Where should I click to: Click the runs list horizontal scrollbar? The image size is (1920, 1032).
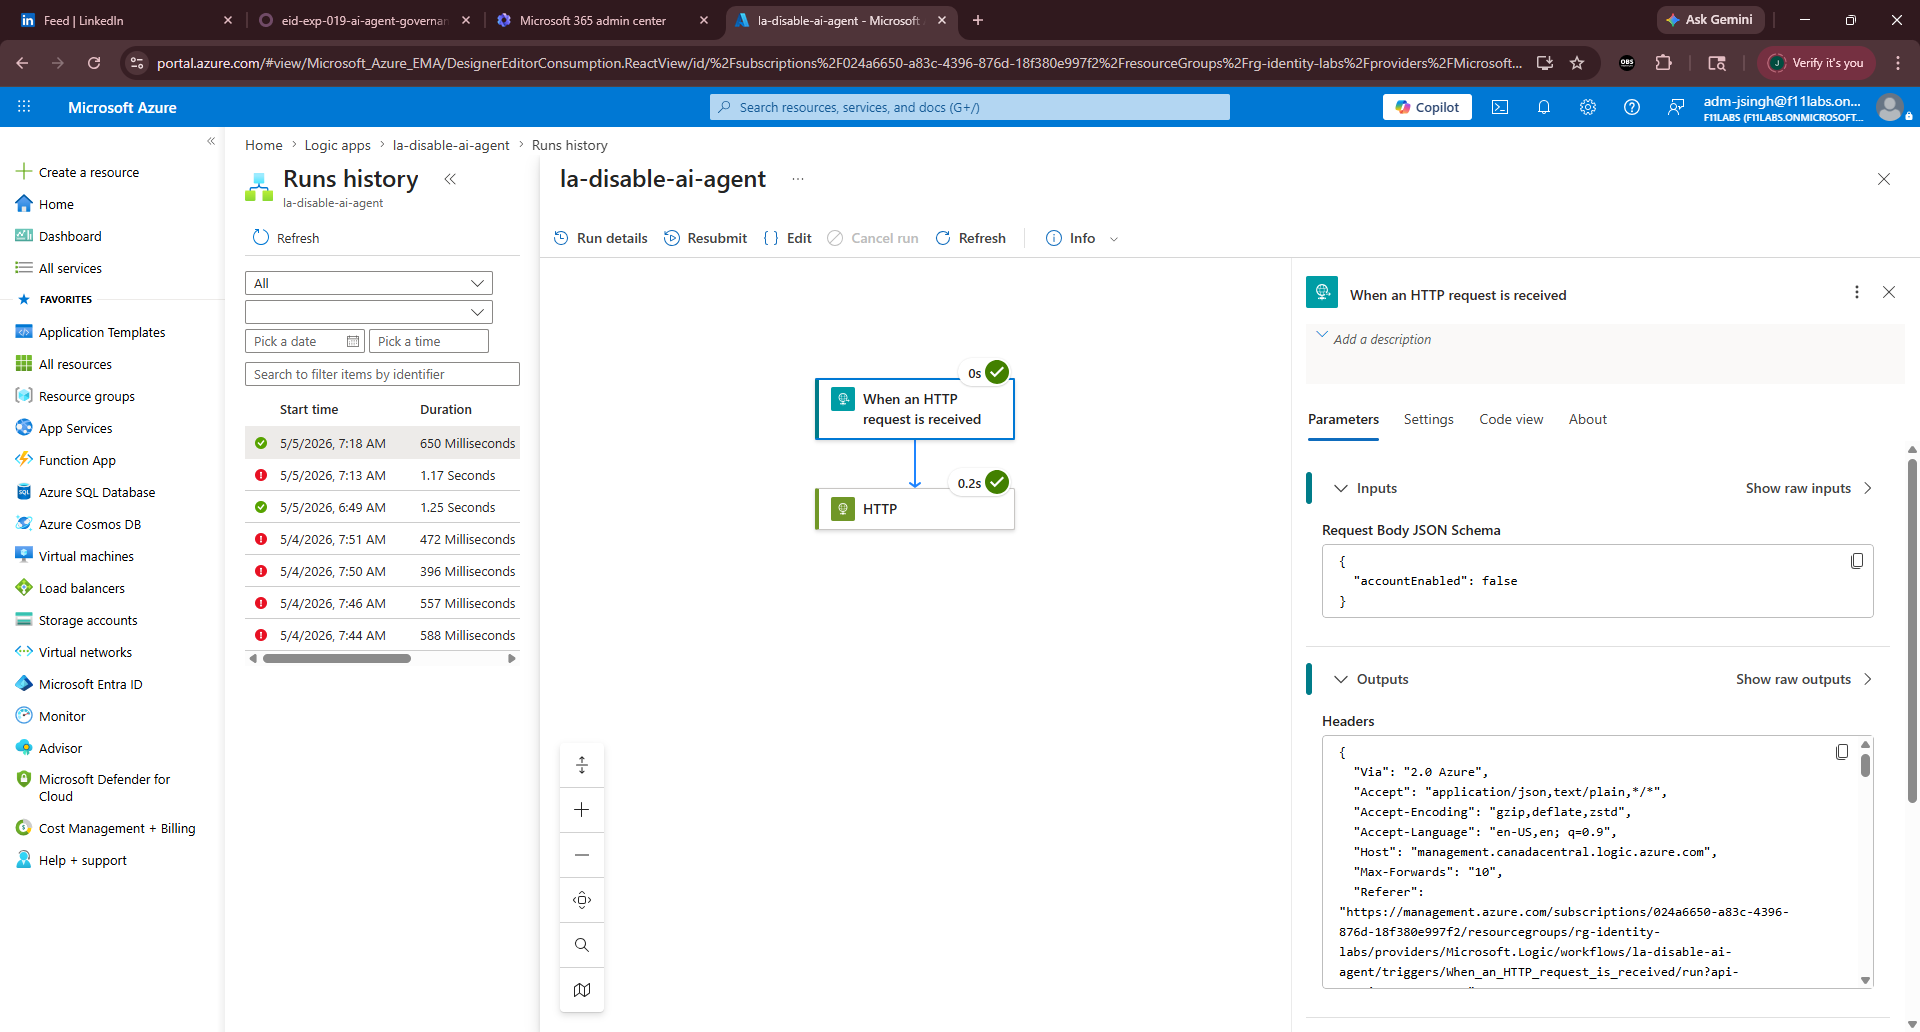(x=337, y=659)
